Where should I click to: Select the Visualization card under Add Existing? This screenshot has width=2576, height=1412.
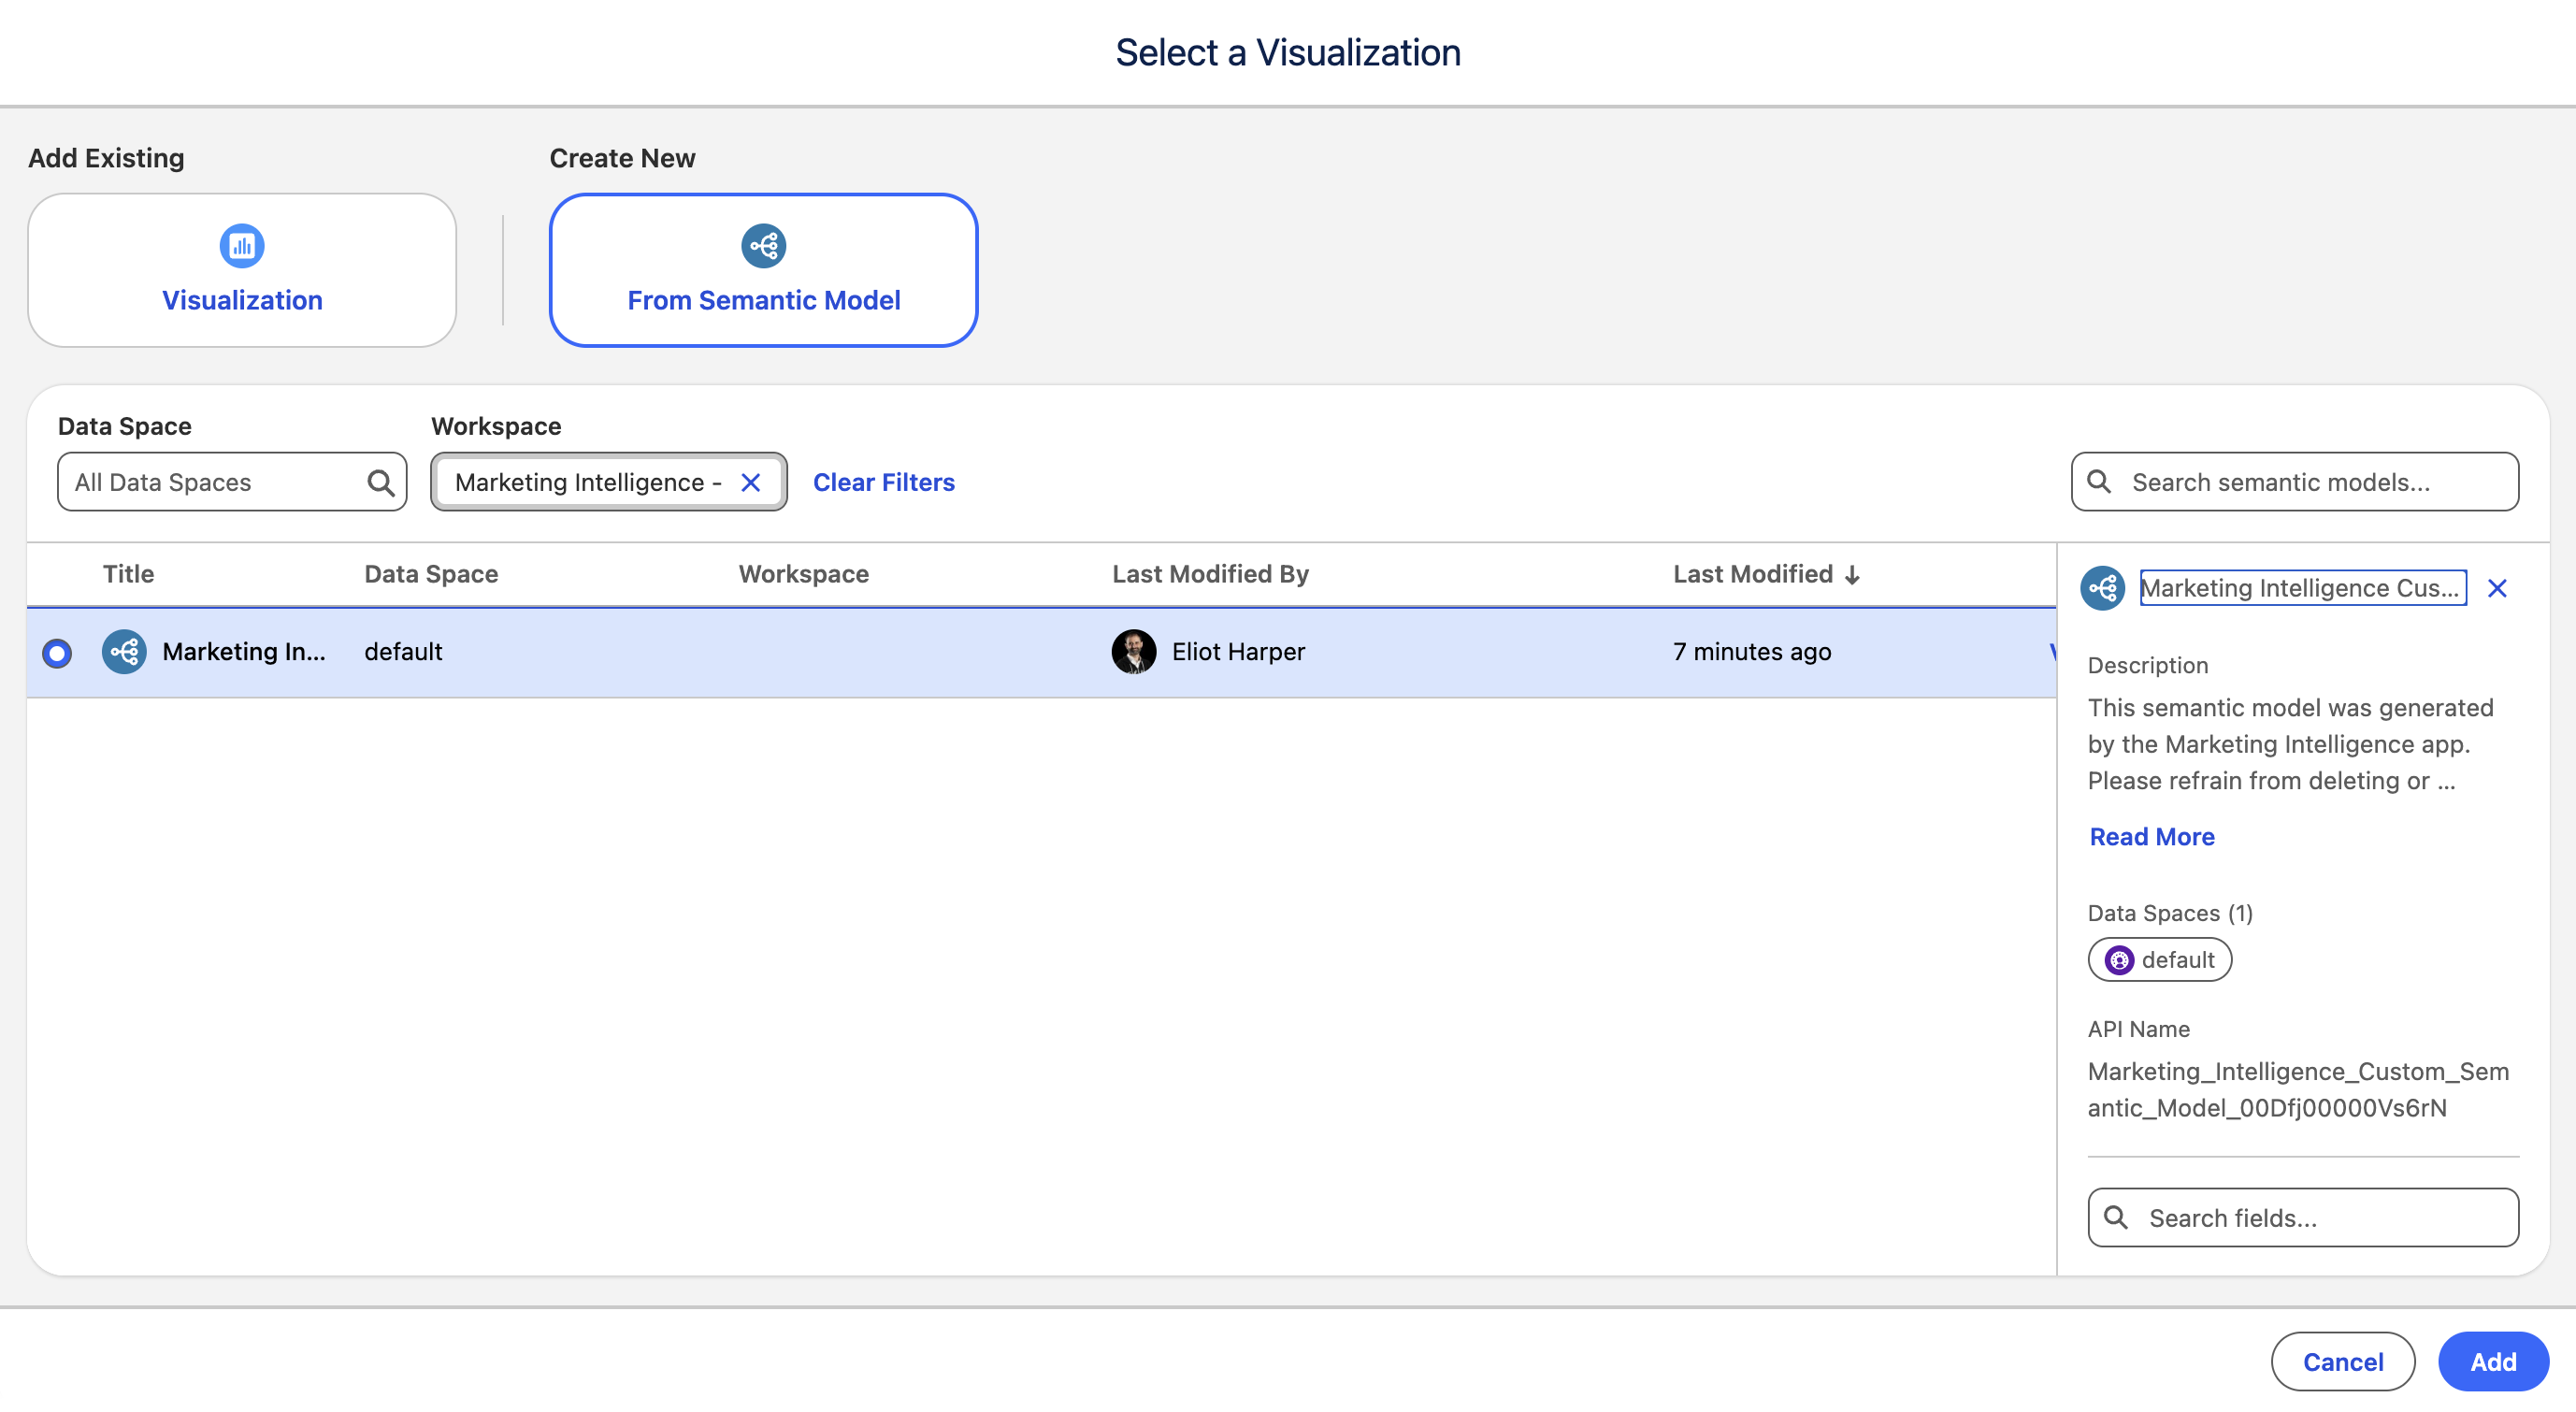pos(242,270)
